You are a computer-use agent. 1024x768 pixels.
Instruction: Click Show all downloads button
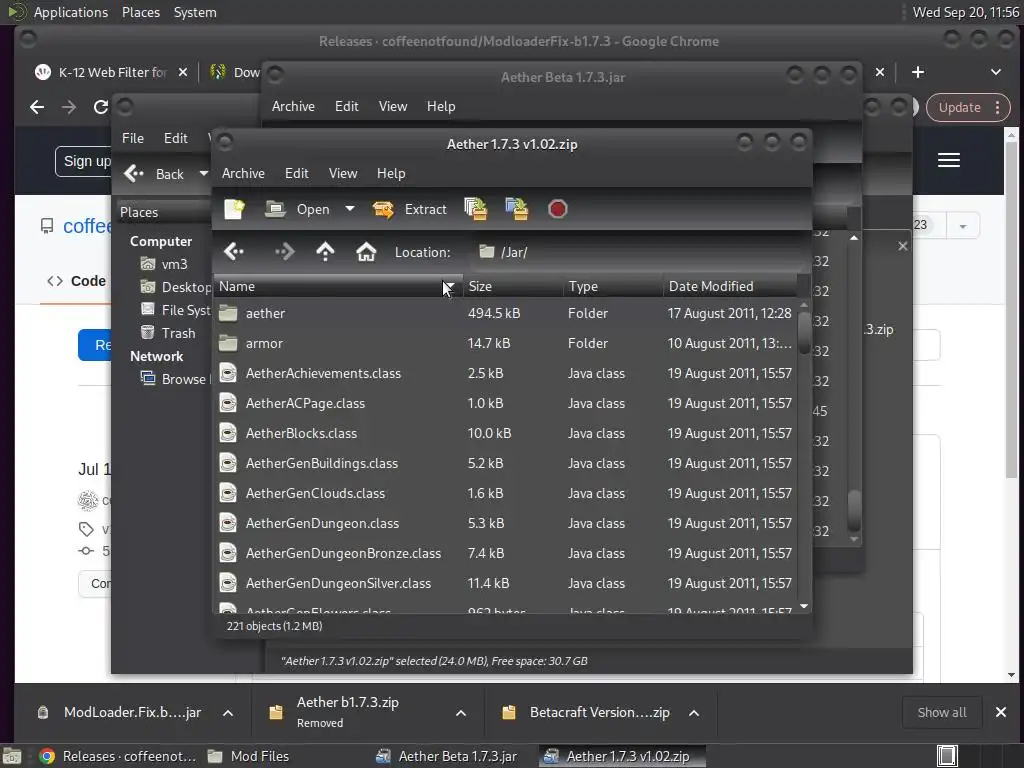tap(941, 712)
